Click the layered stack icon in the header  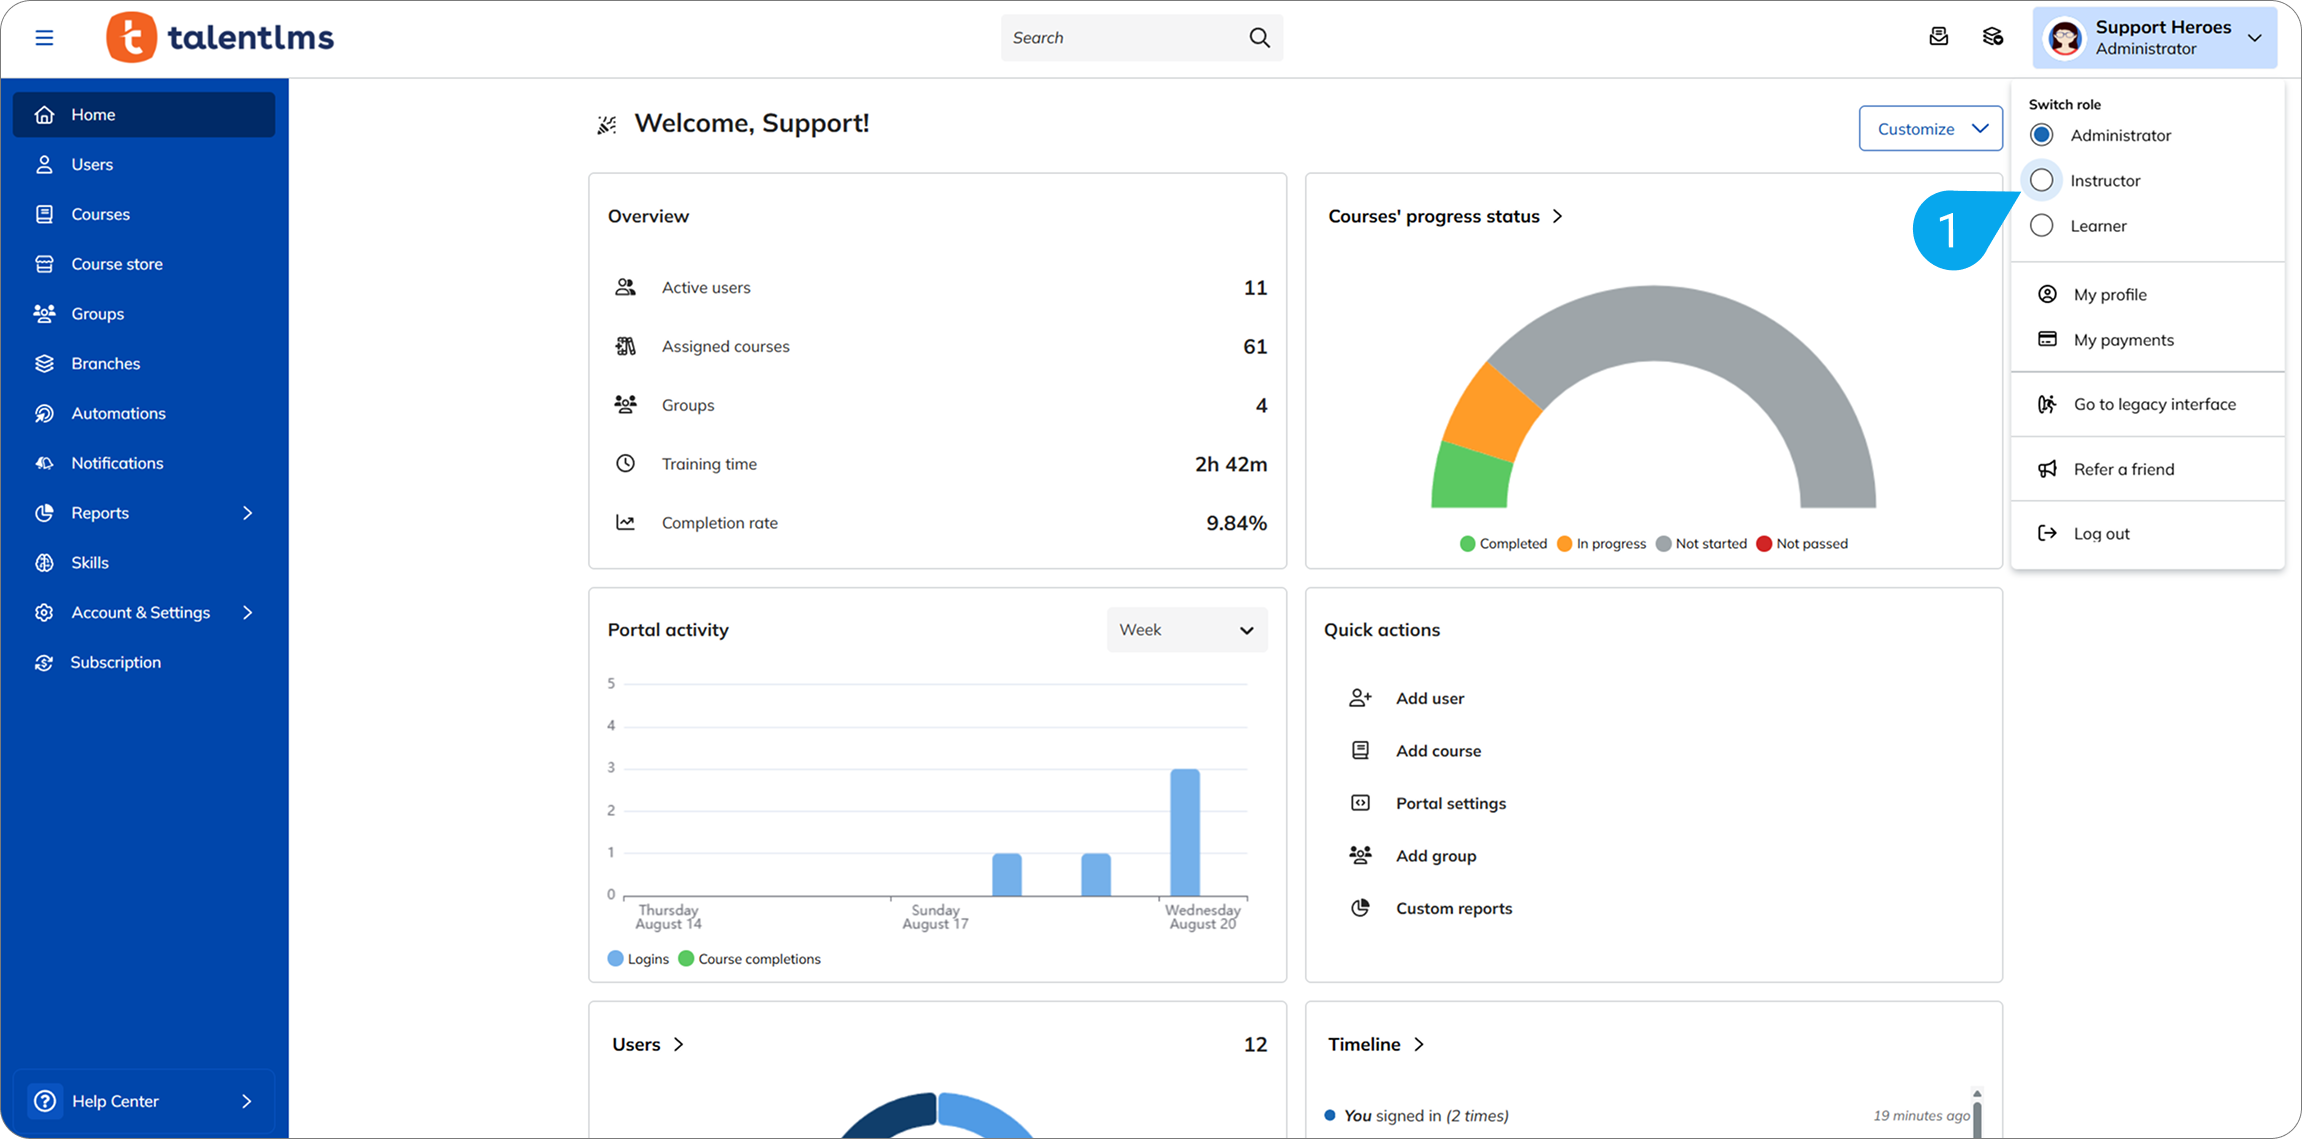1992,37
